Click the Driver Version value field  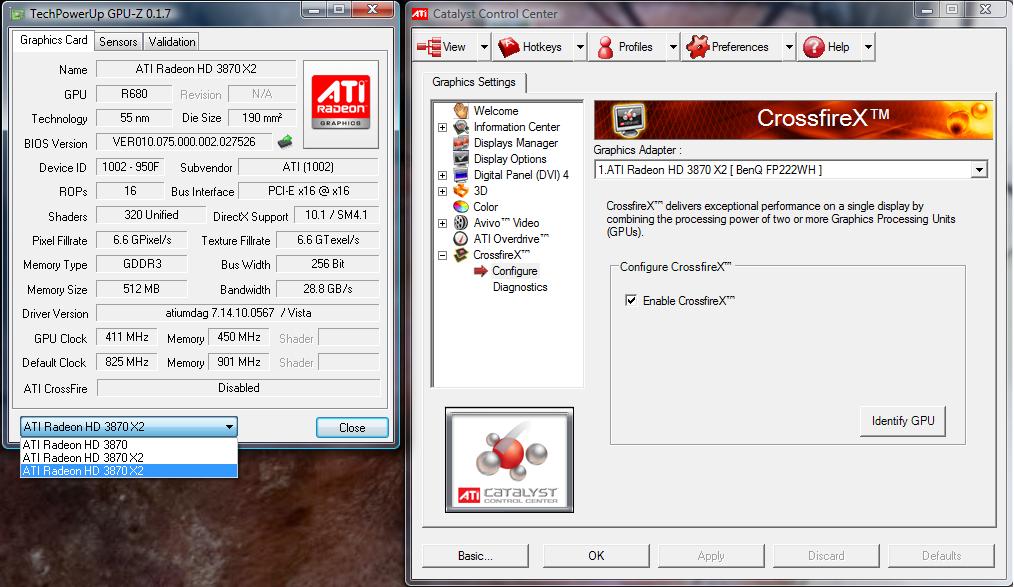pyautogui.click(x=238, y=313)
